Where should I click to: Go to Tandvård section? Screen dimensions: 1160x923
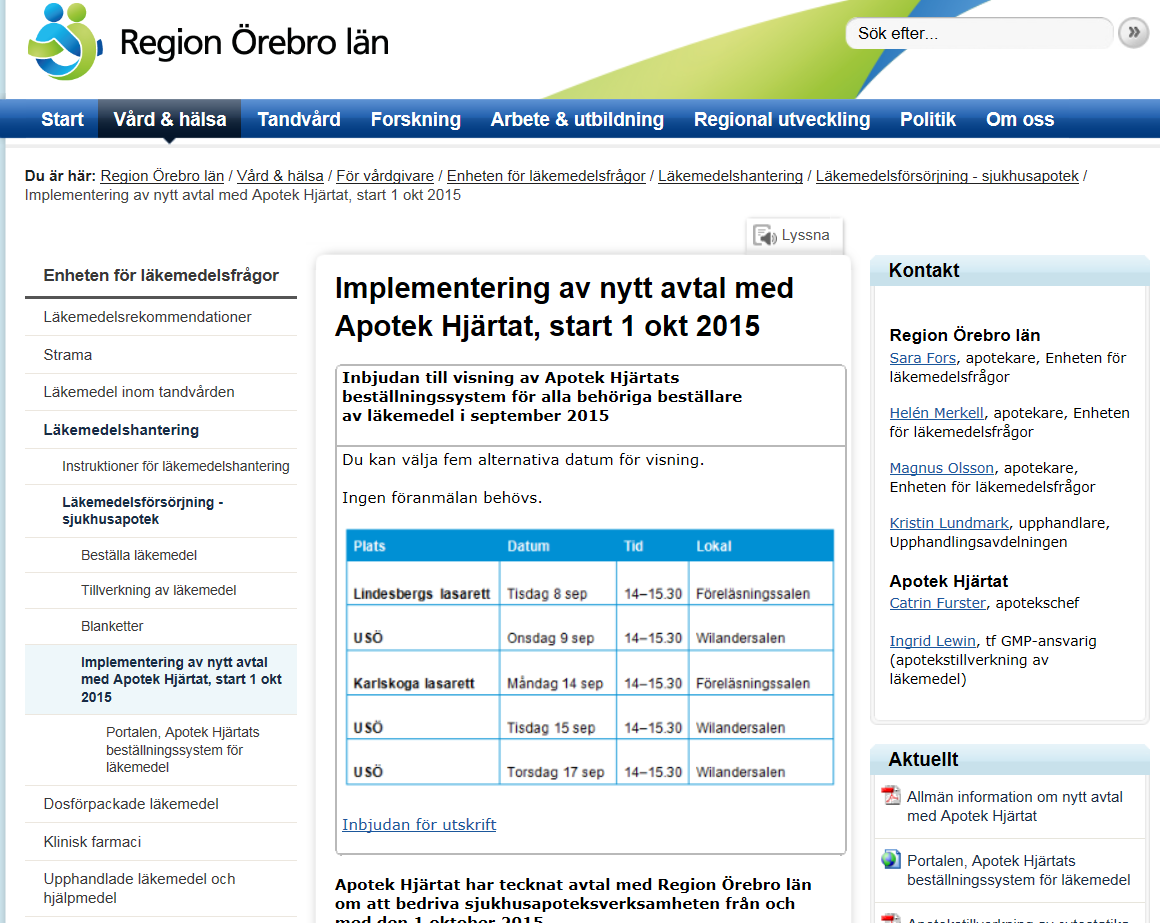point(299,119)
